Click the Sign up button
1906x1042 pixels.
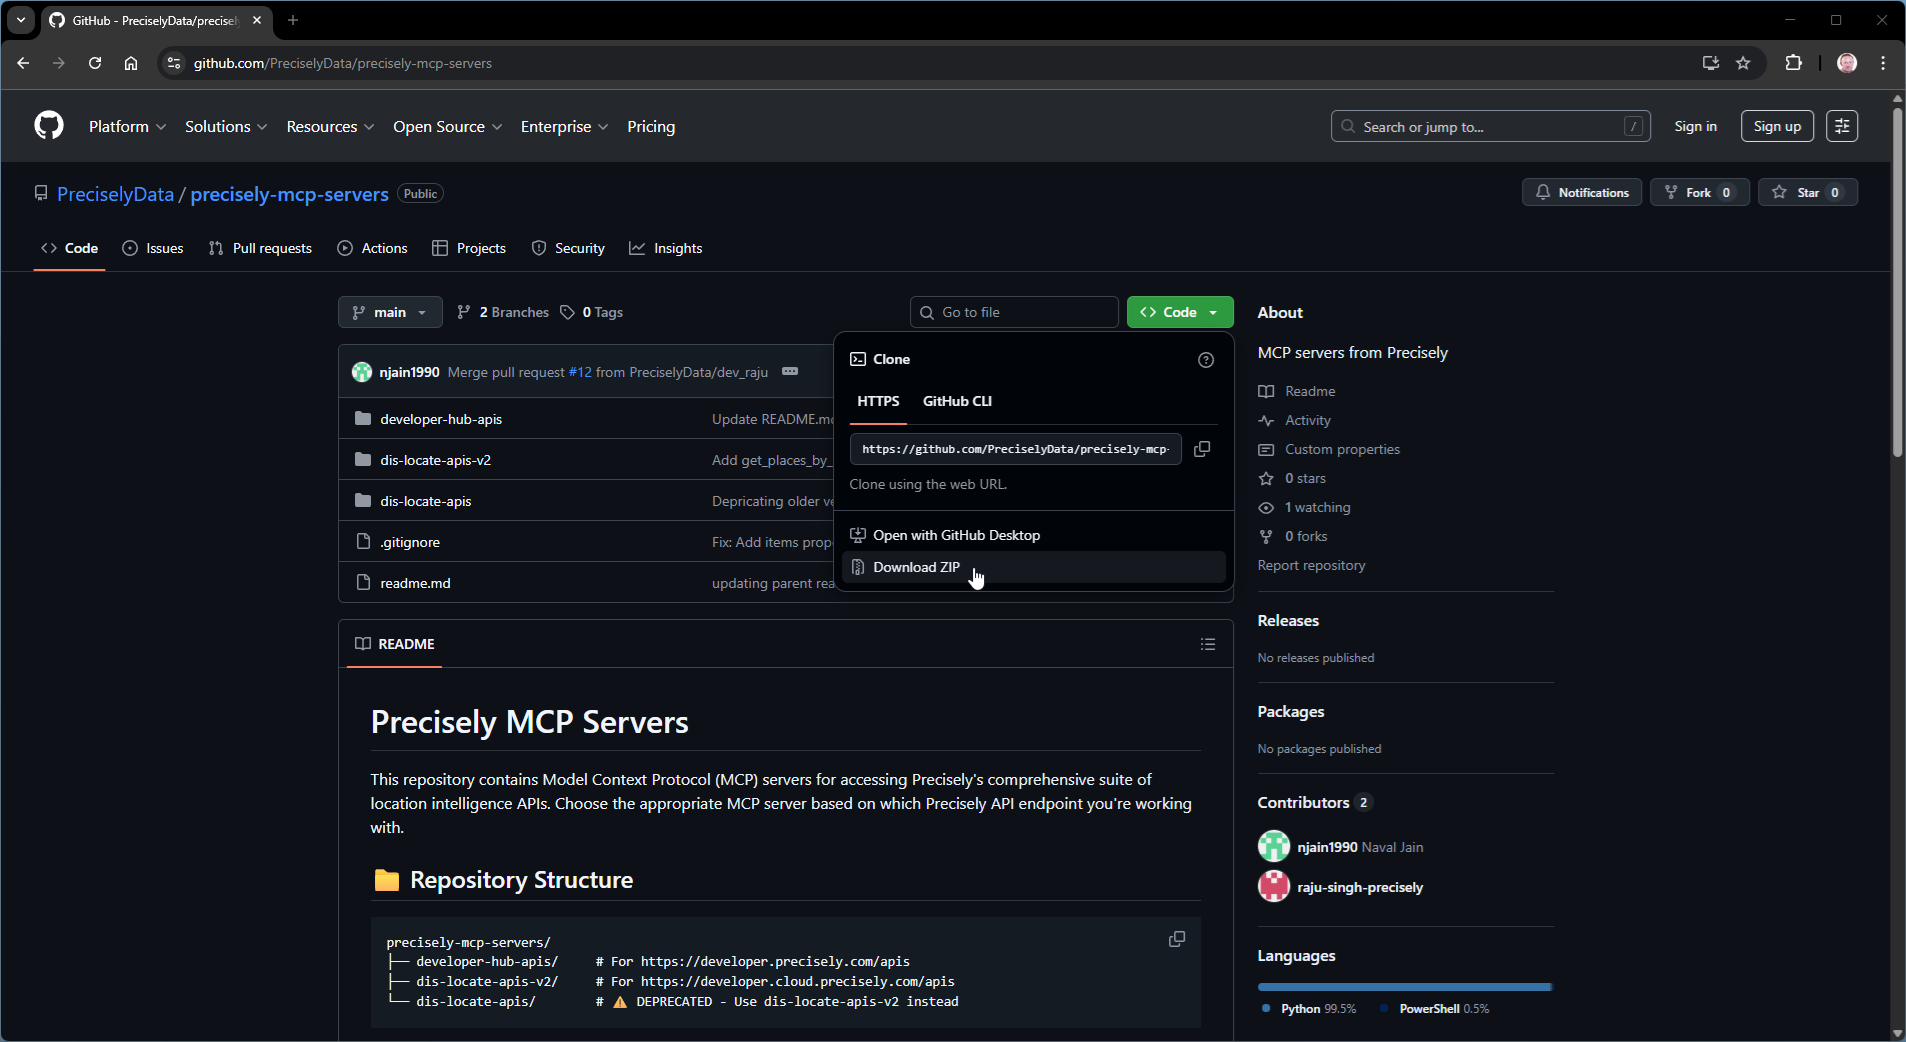pyautogui.click(x=1777, y=126)
